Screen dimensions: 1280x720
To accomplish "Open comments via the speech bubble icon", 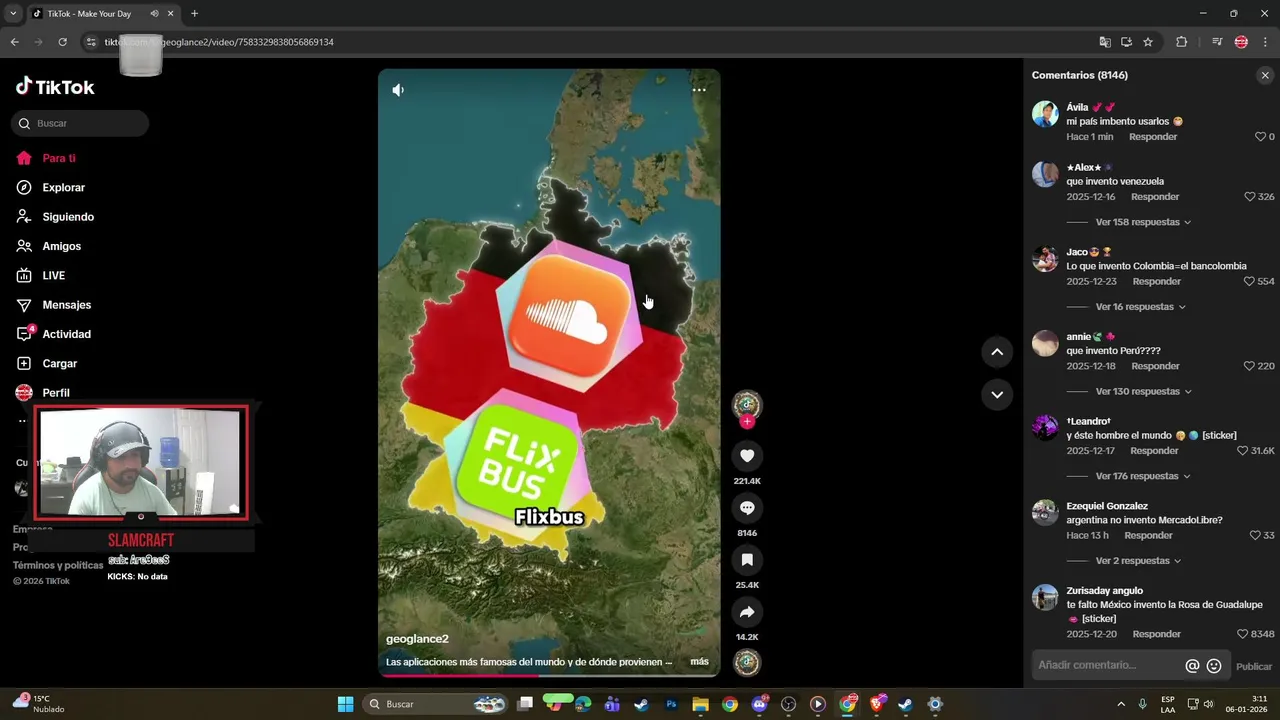I will [747, 508].
